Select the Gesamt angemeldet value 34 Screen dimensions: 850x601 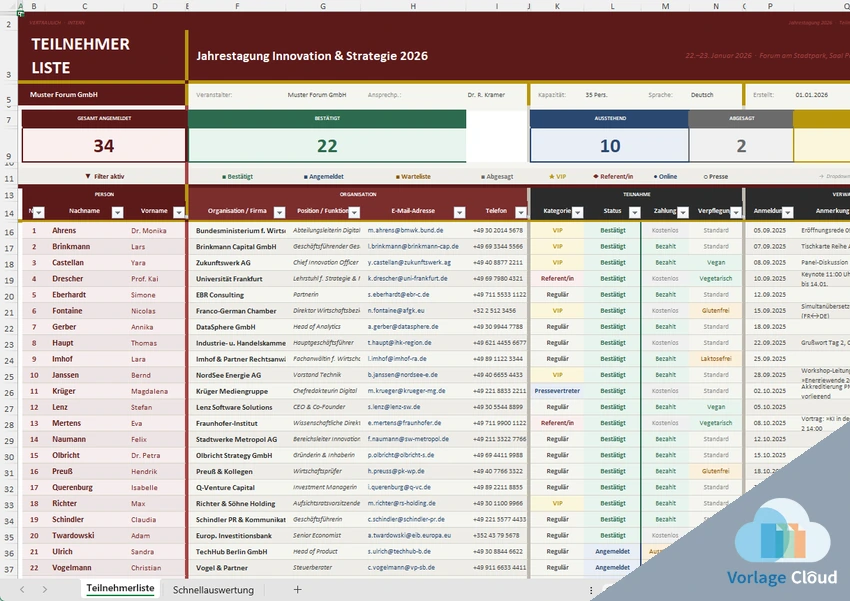pyautogui.click(x=104, y=146)
